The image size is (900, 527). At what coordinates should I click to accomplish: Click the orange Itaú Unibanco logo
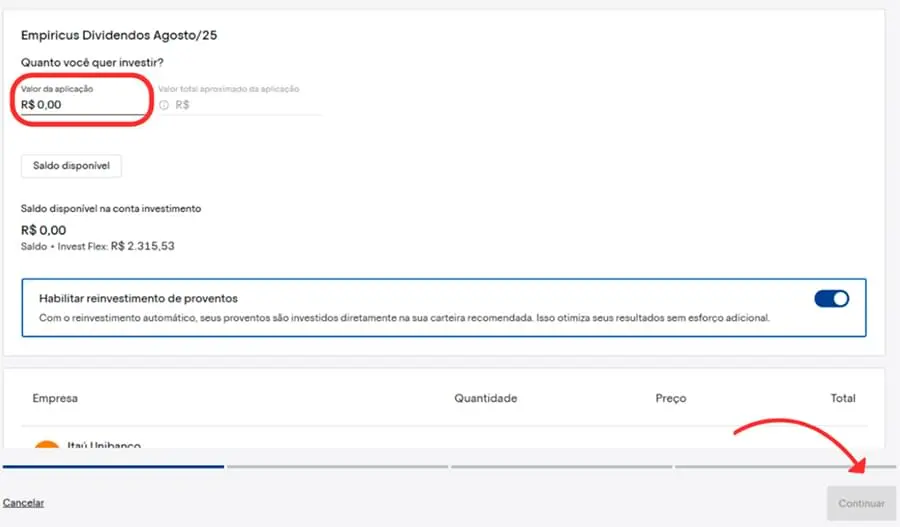click(x=46, y=445)
